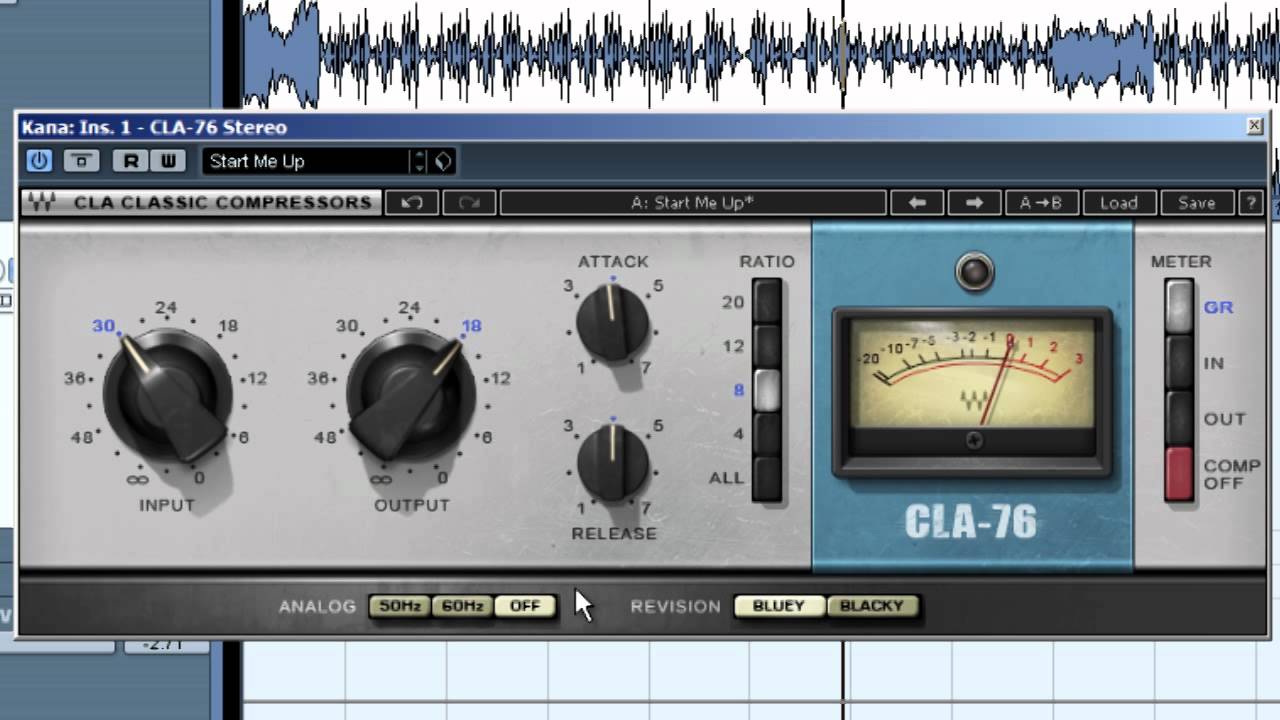Go to previous preset with left arrow
The height and width of the screenshot is (720, 1280).
coord(917,202)
